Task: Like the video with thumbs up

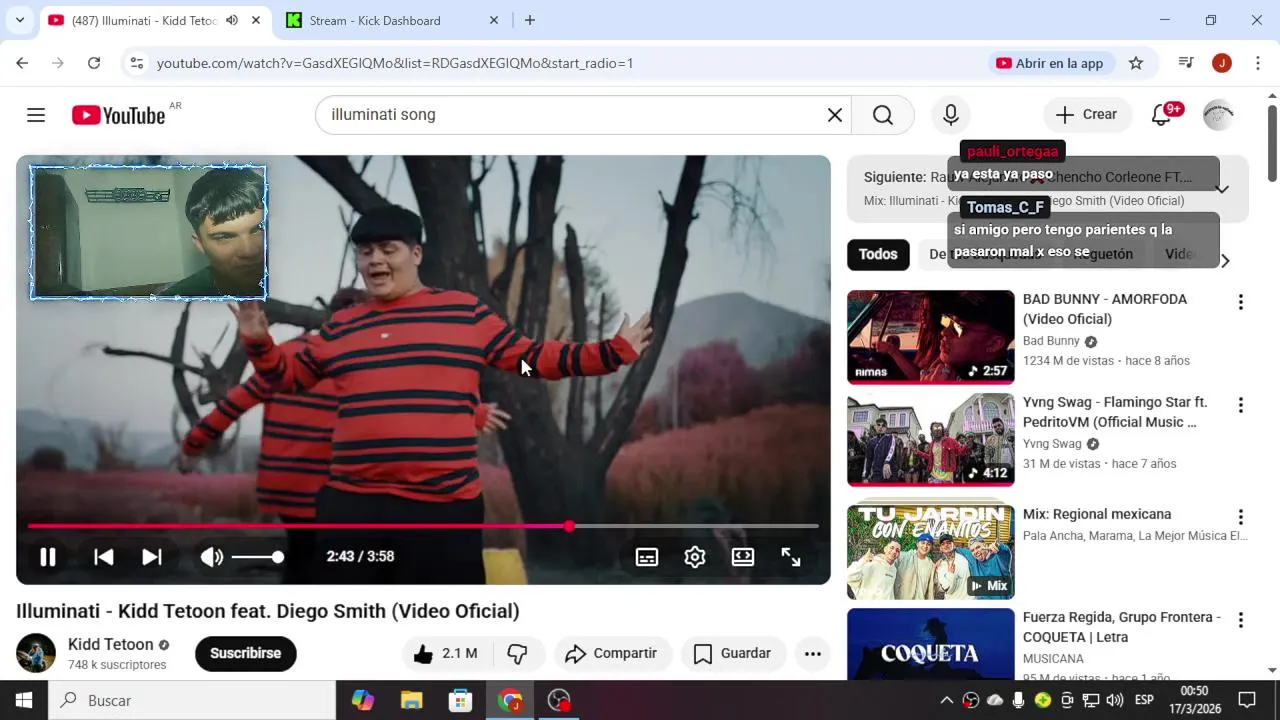Action: [446, 654]
